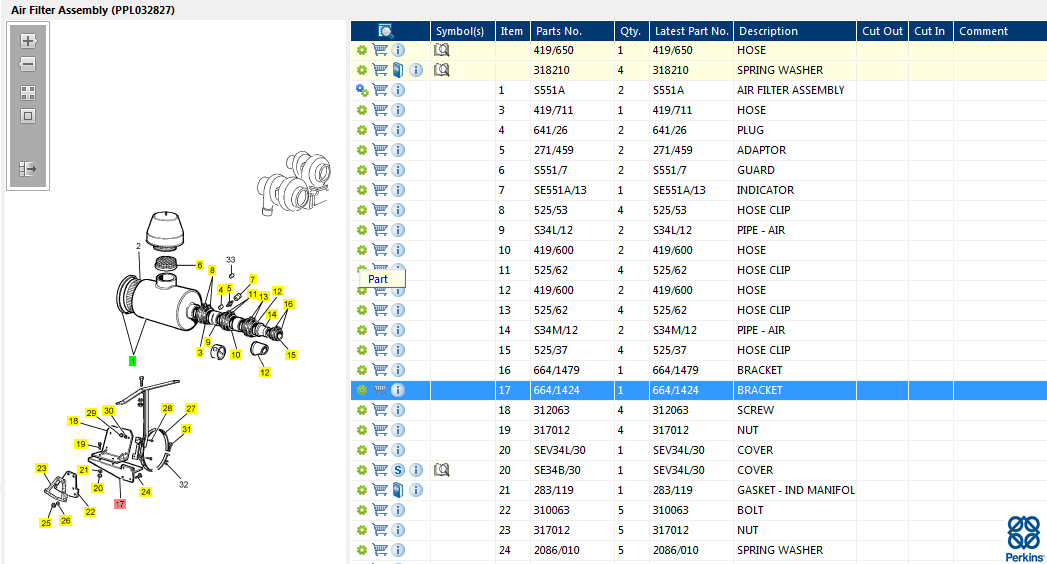Sort by the Description column header
The width and height of the screenshot is (1047, 564).
[769, 31]
